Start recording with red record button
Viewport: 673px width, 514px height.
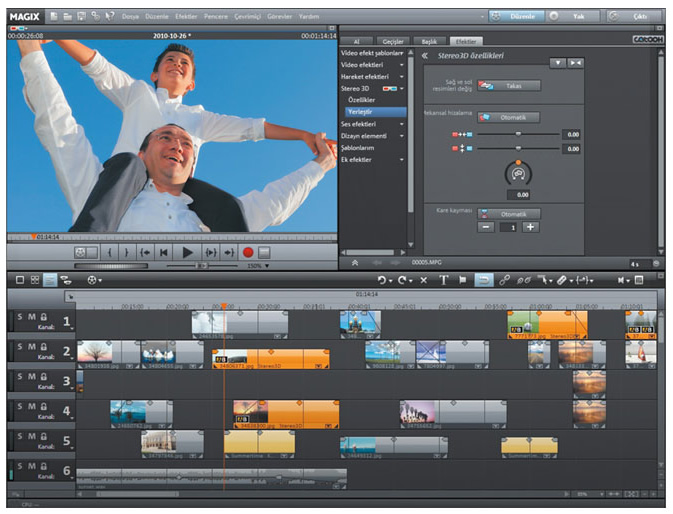point(248,253)
